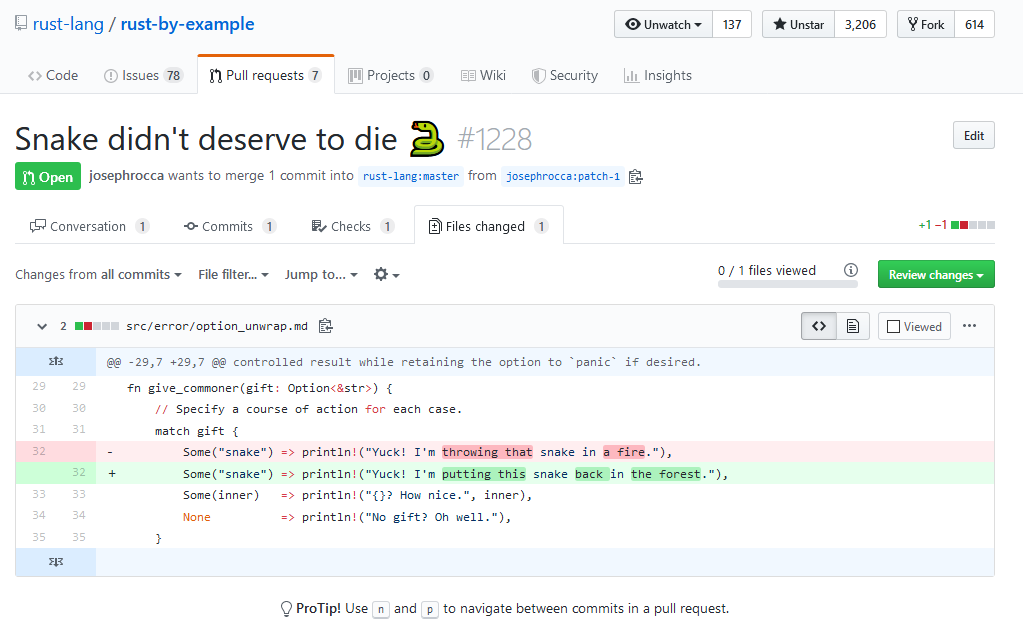View the 3,206 stargazers count
Viewport: 1023px width, 630px height.
pos(861,24)
